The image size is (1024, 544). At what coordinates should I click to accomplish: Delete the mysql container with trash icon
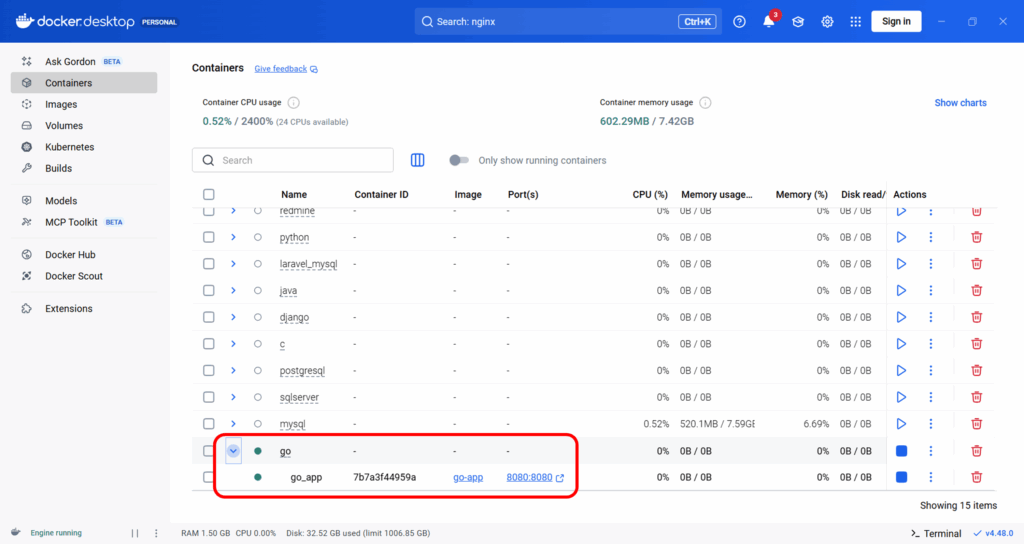pyautogui.click(x=976, y=424)
